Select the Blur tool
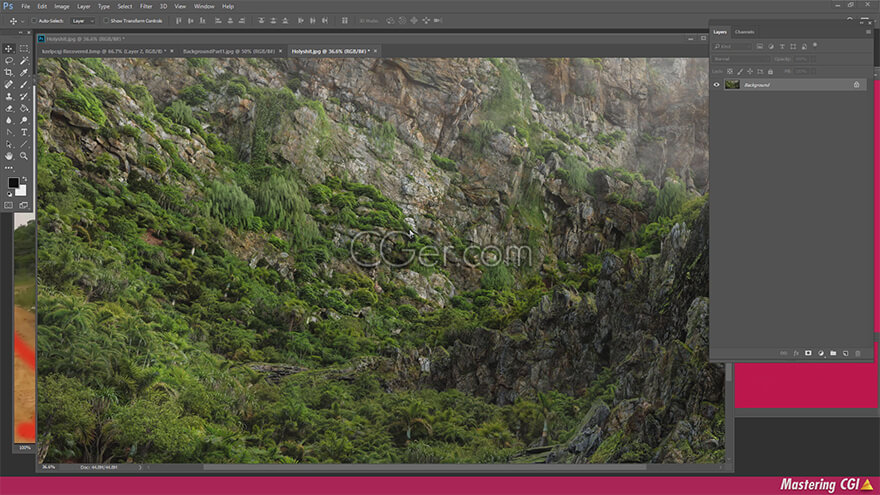This screenshot has width=880, height=495. [8, 120]
